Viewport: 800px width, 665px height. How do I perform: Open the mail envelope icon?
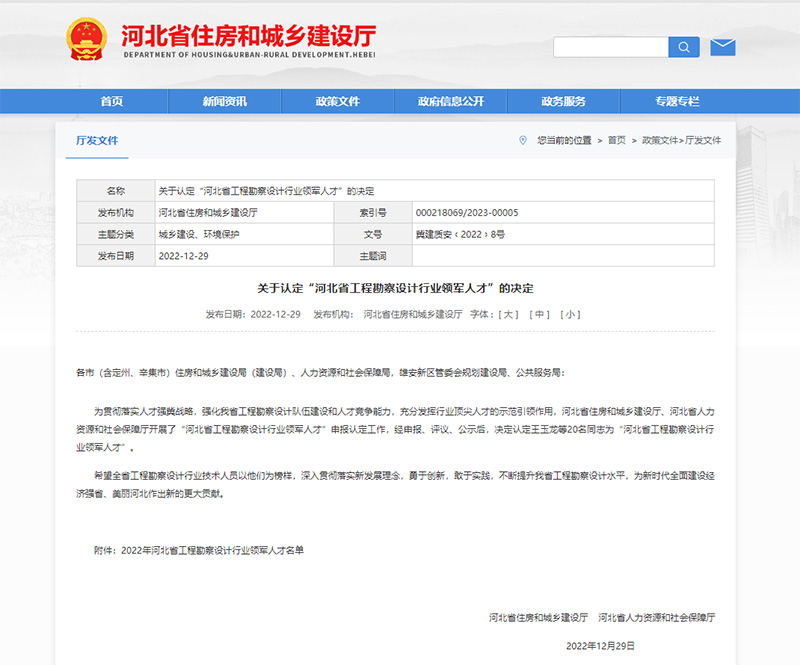click(x=722, y=47)
